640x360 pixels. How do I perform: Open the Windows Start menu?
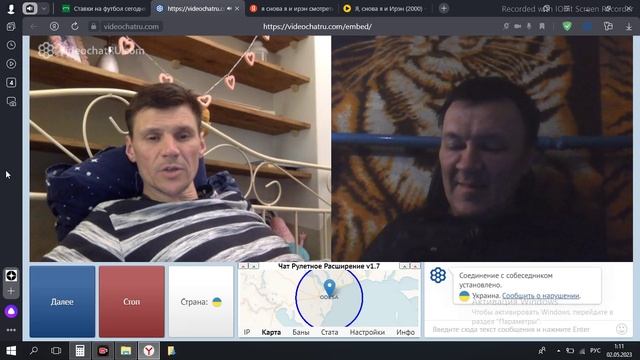[11, 351]
